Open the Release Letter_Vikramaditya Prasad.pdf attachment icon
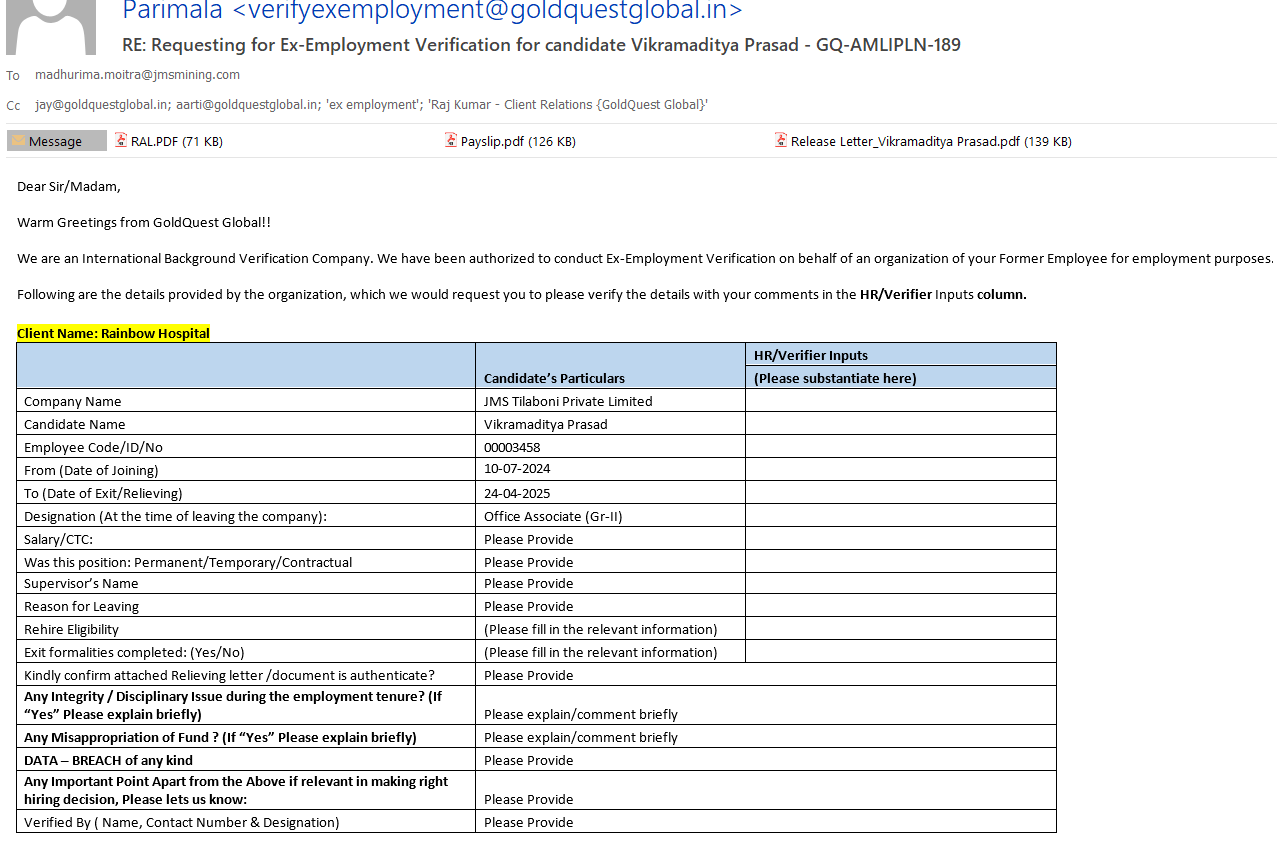The height and width of the screenshot is (848, 1277). click(x=781, y=141)
